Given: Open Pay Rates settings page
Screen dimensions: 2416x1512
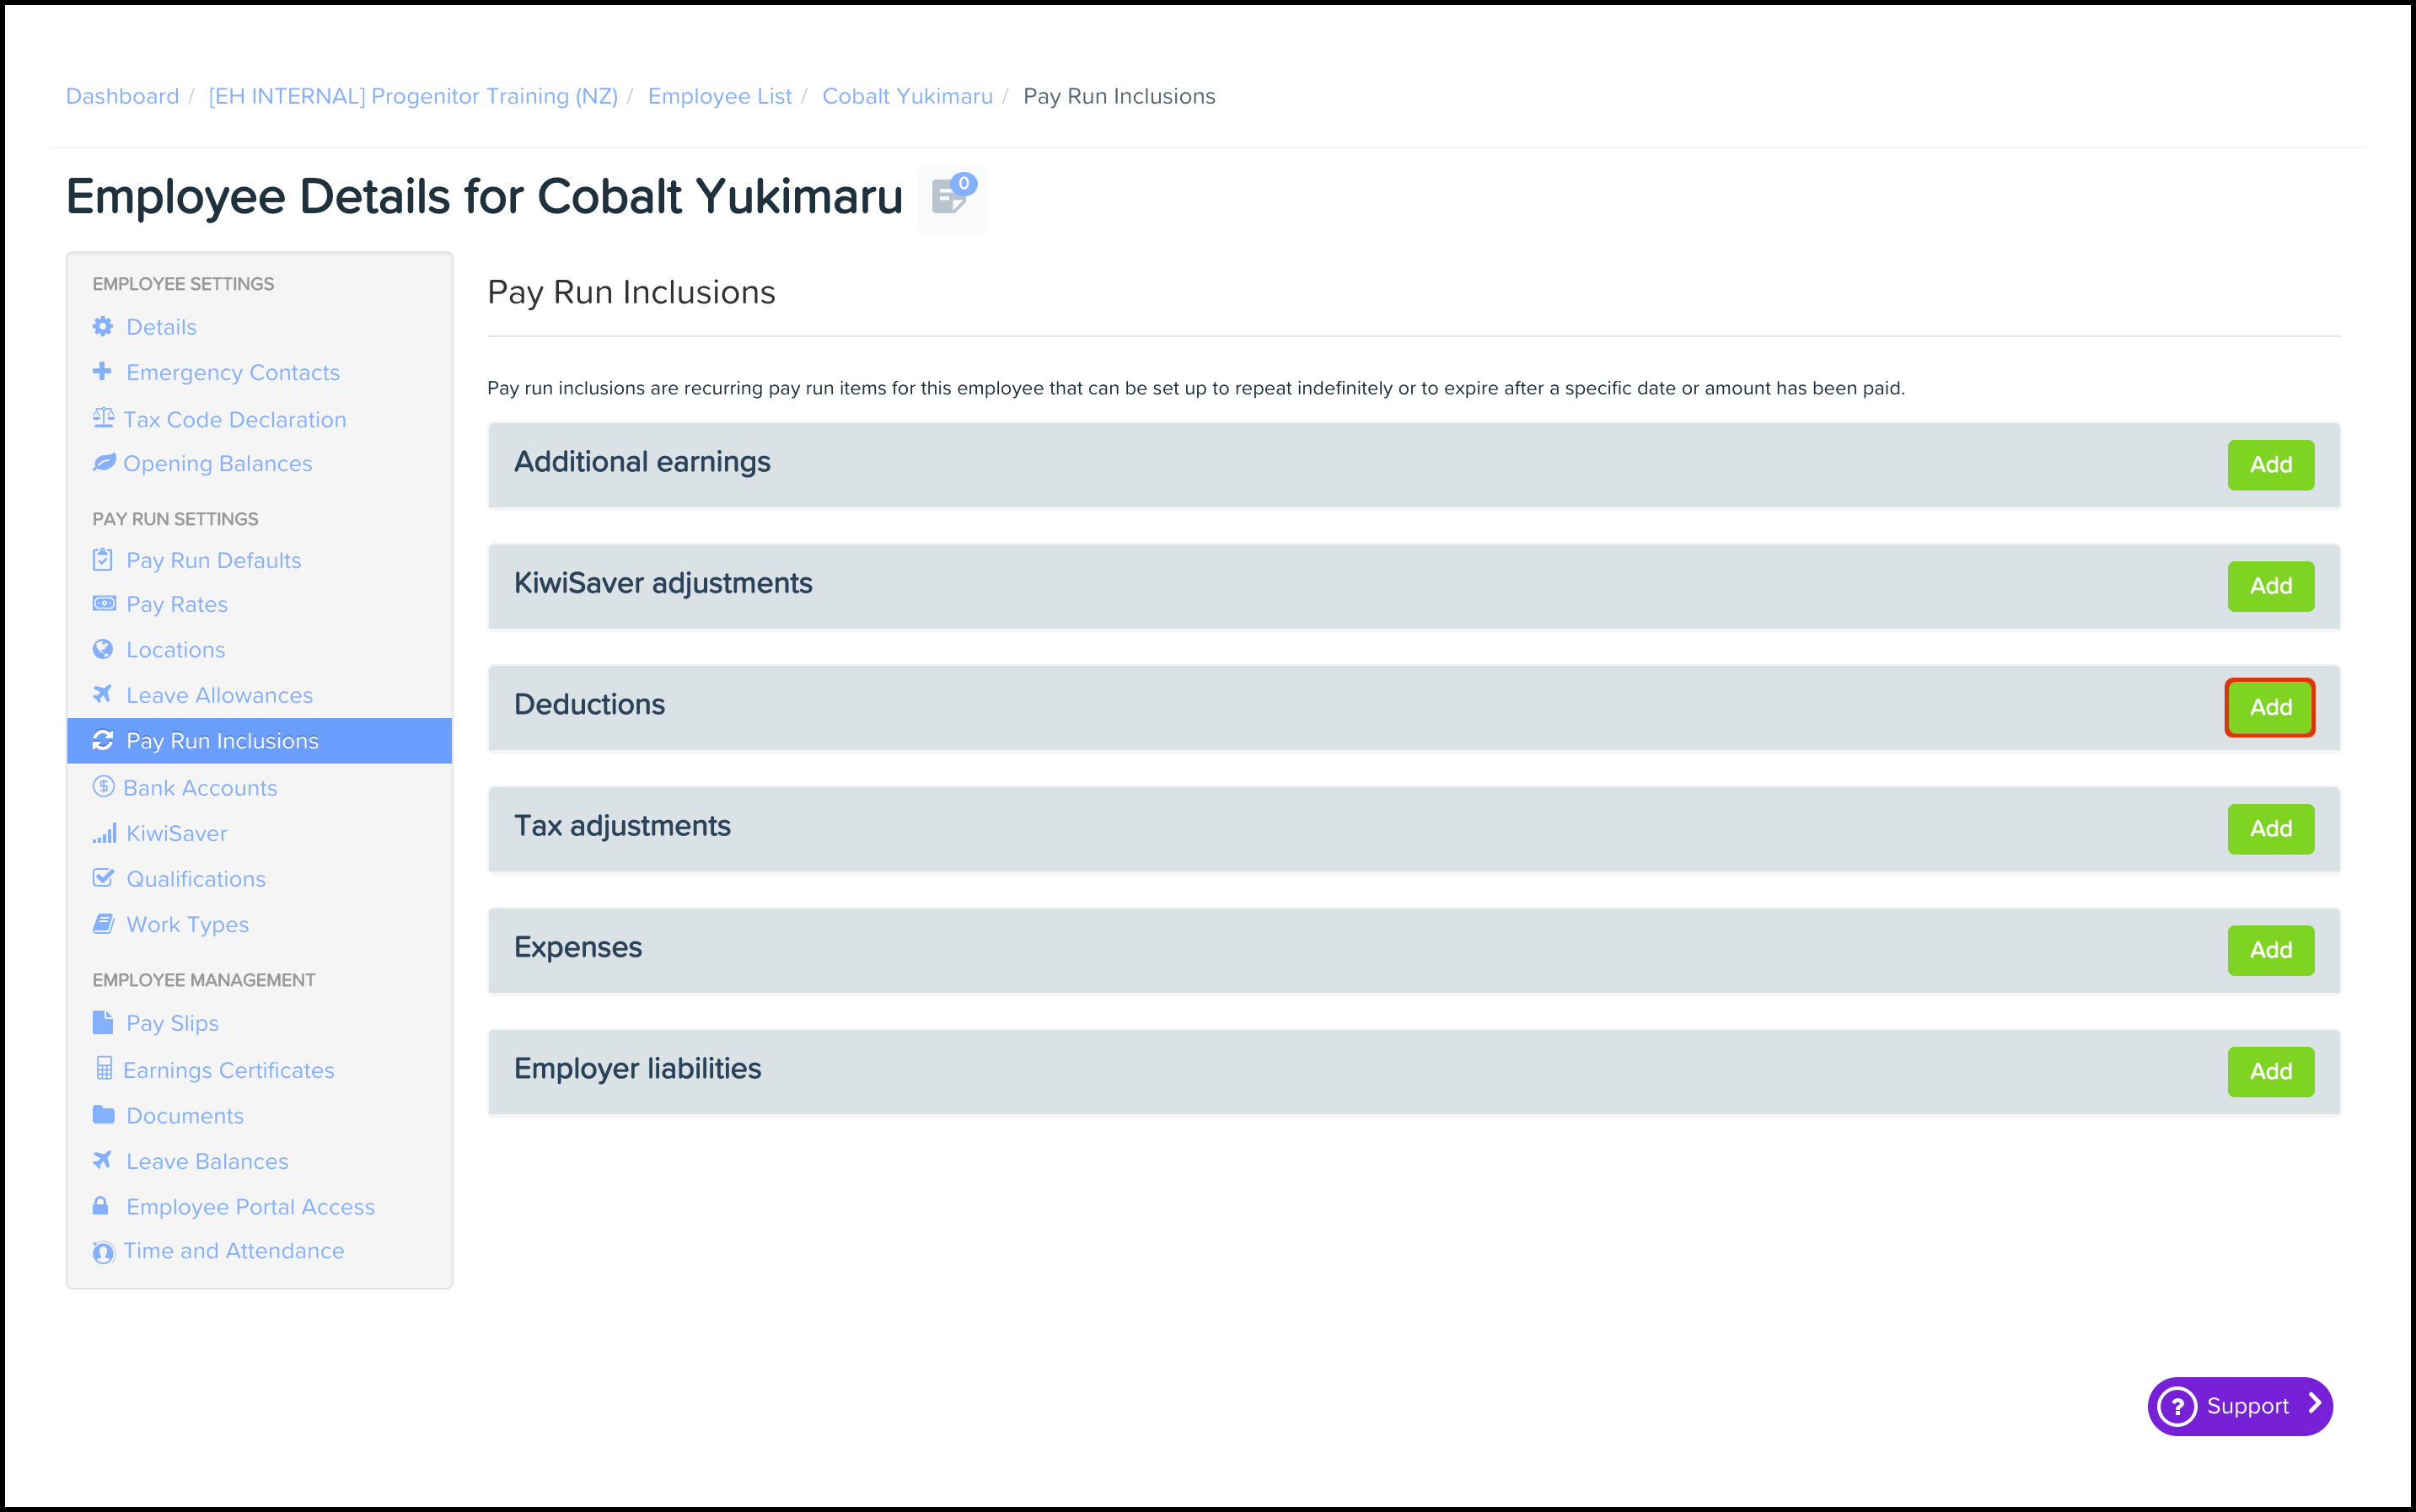Looking at the screenshot, I should point(177,604).
